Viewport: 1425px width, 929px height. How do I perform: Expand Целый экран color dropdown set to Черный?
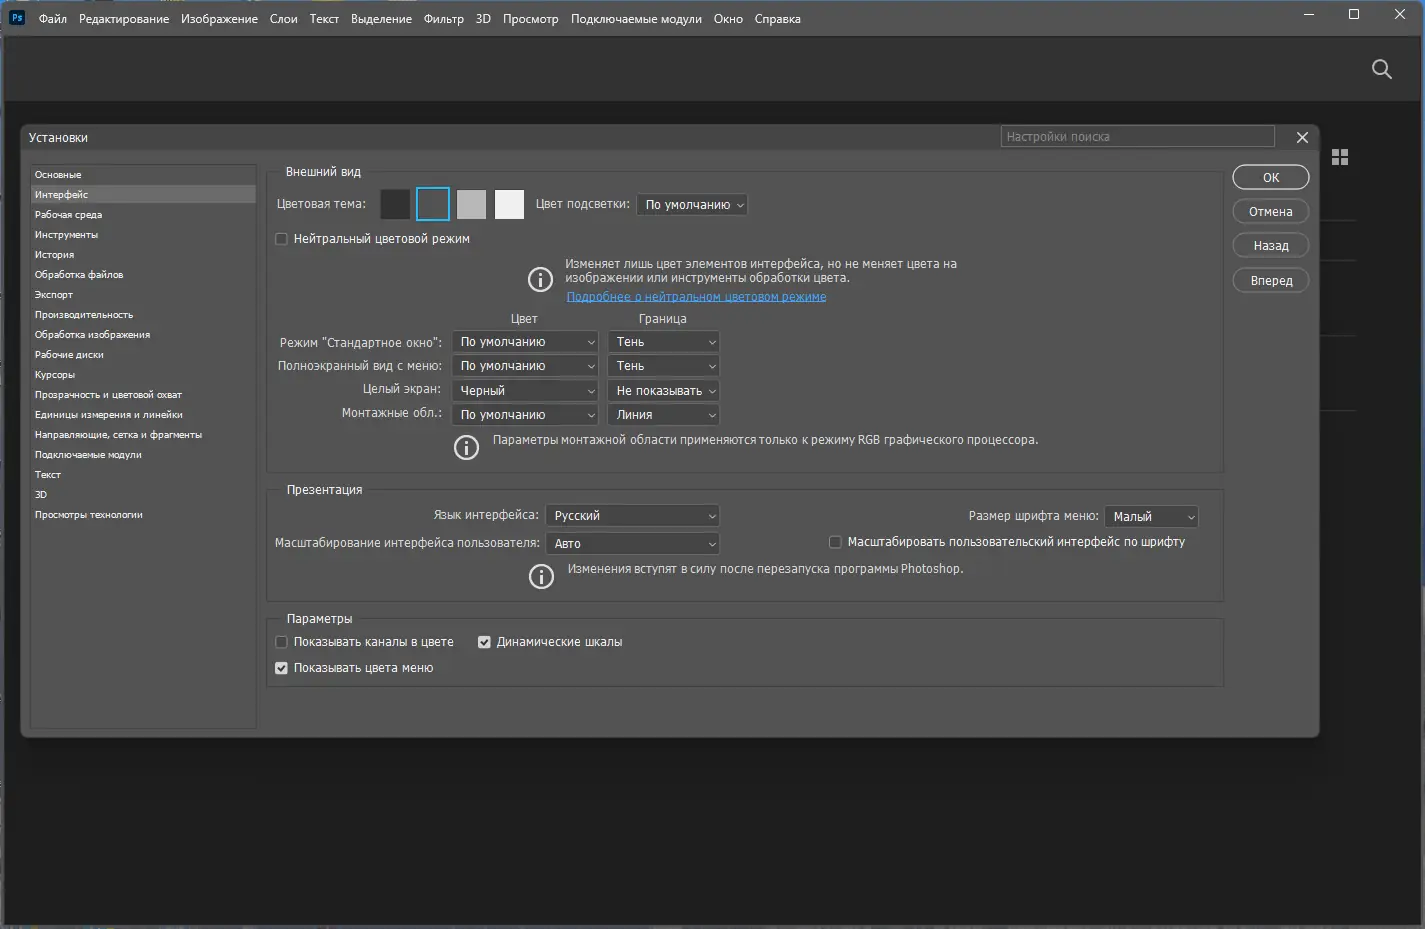(x=526, y=391)
